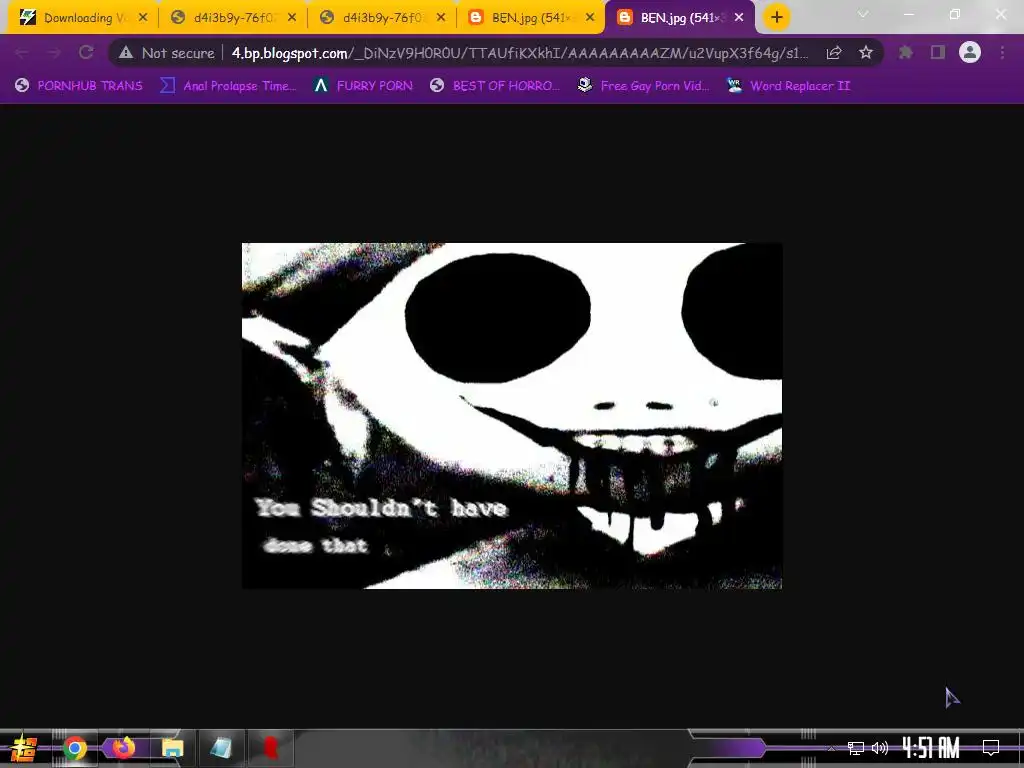This screenshot has width=1024, height=768.
Task: Open the volume speaker tray icon
Action: tap(880, 748)
